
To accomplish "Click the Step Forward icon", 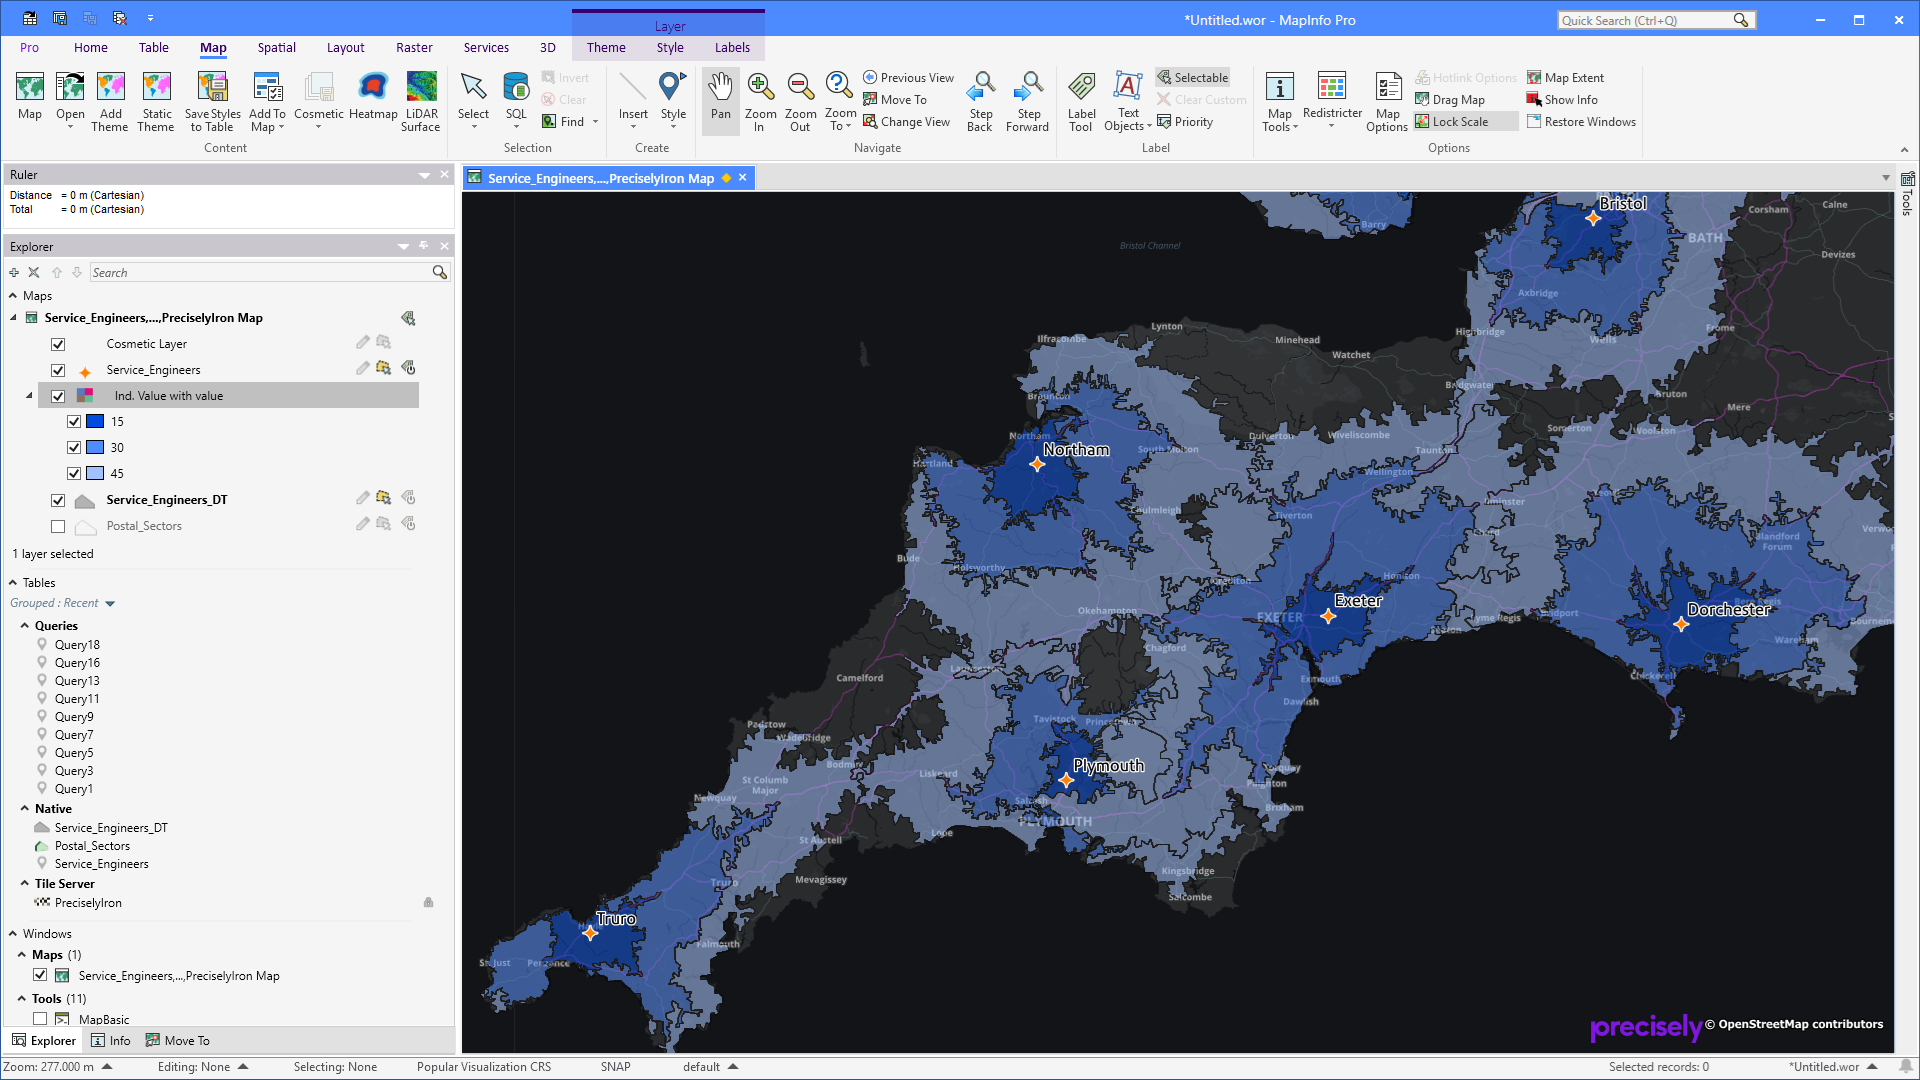I will tap(1028, 88).
